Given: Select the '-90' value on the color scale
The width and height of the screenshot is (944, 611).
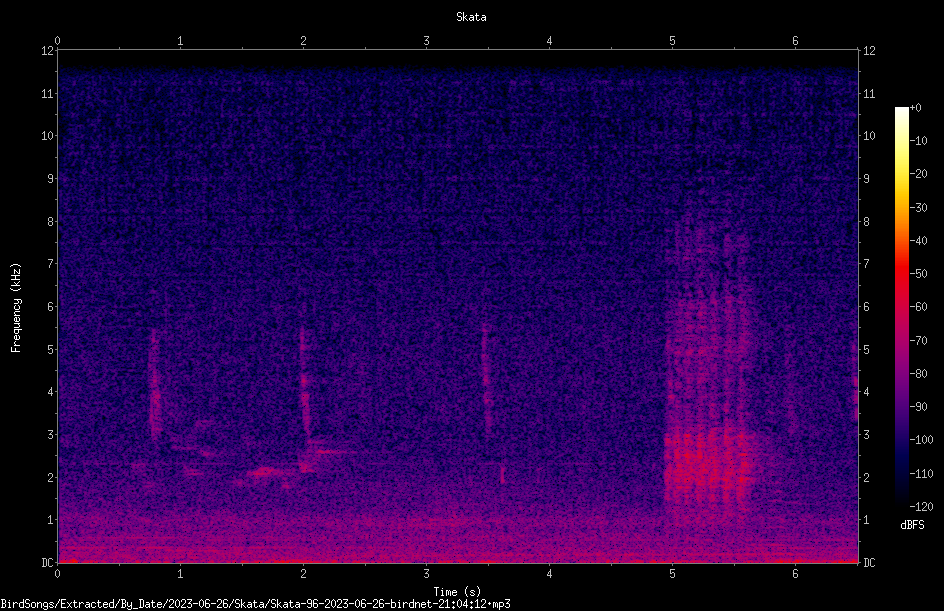Looking at the screenshot, I should pyautogui.click(x=919, y=407).
